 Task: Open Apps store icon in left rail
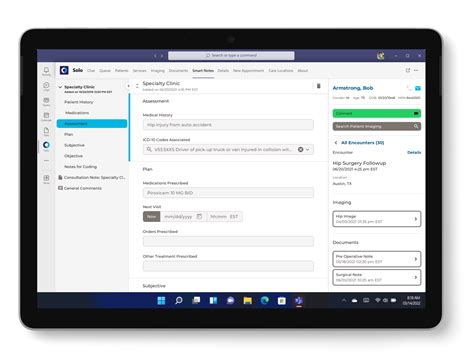(x=46, y=179)
